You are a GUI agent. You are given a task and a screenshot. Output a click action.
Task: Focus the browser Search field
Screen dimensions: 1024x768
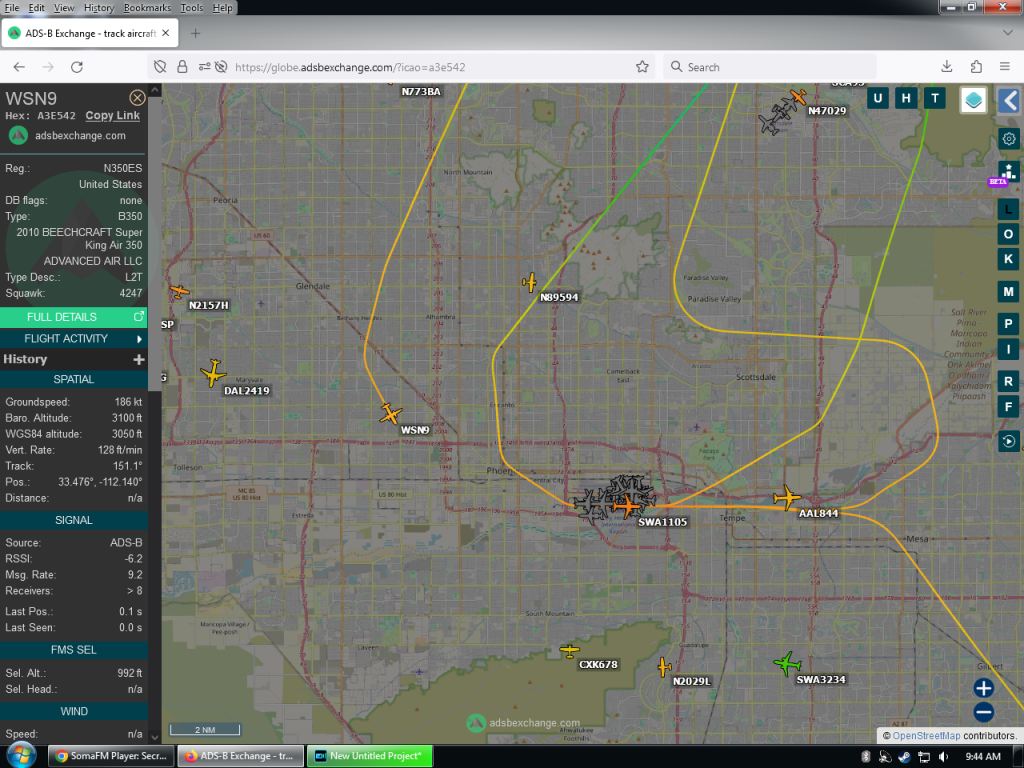point(769,67)
